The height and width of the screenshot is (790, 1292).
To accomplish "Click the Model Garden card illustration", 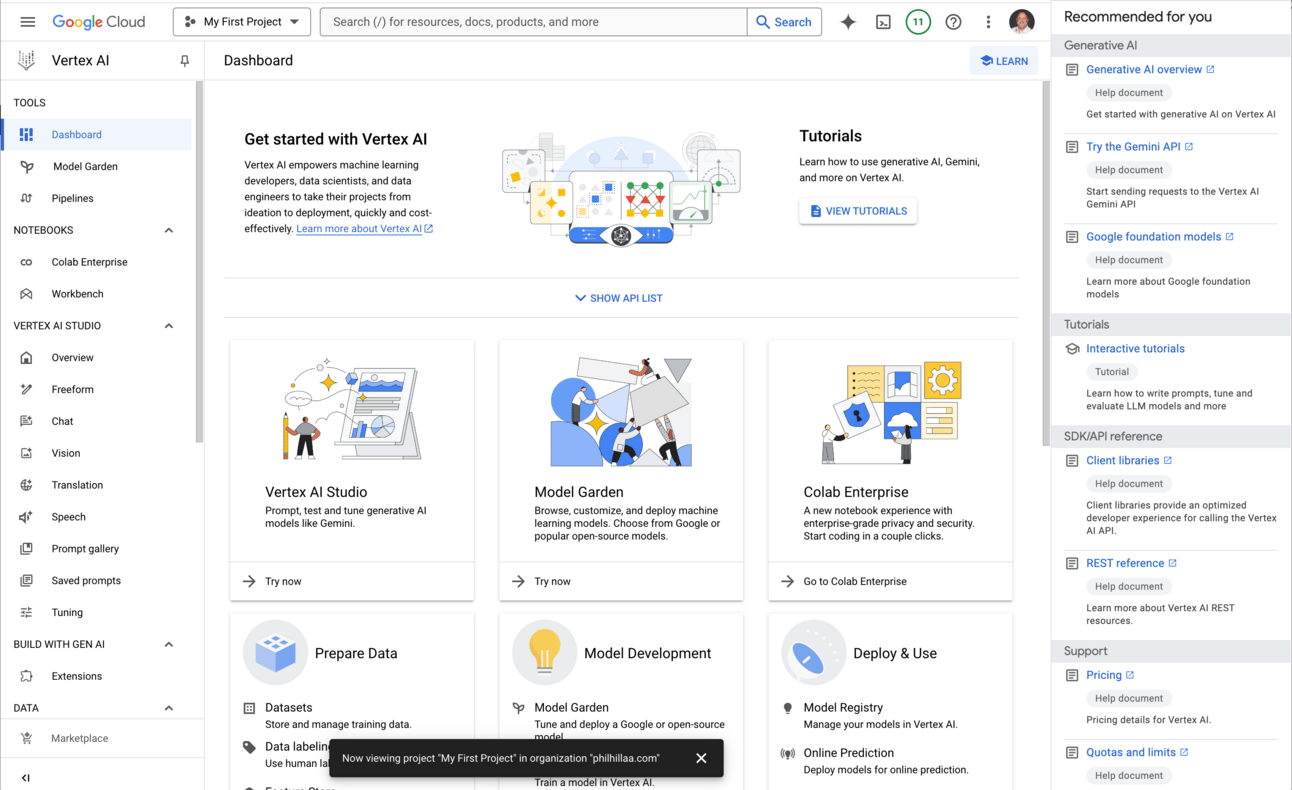I will pos(621,411).
